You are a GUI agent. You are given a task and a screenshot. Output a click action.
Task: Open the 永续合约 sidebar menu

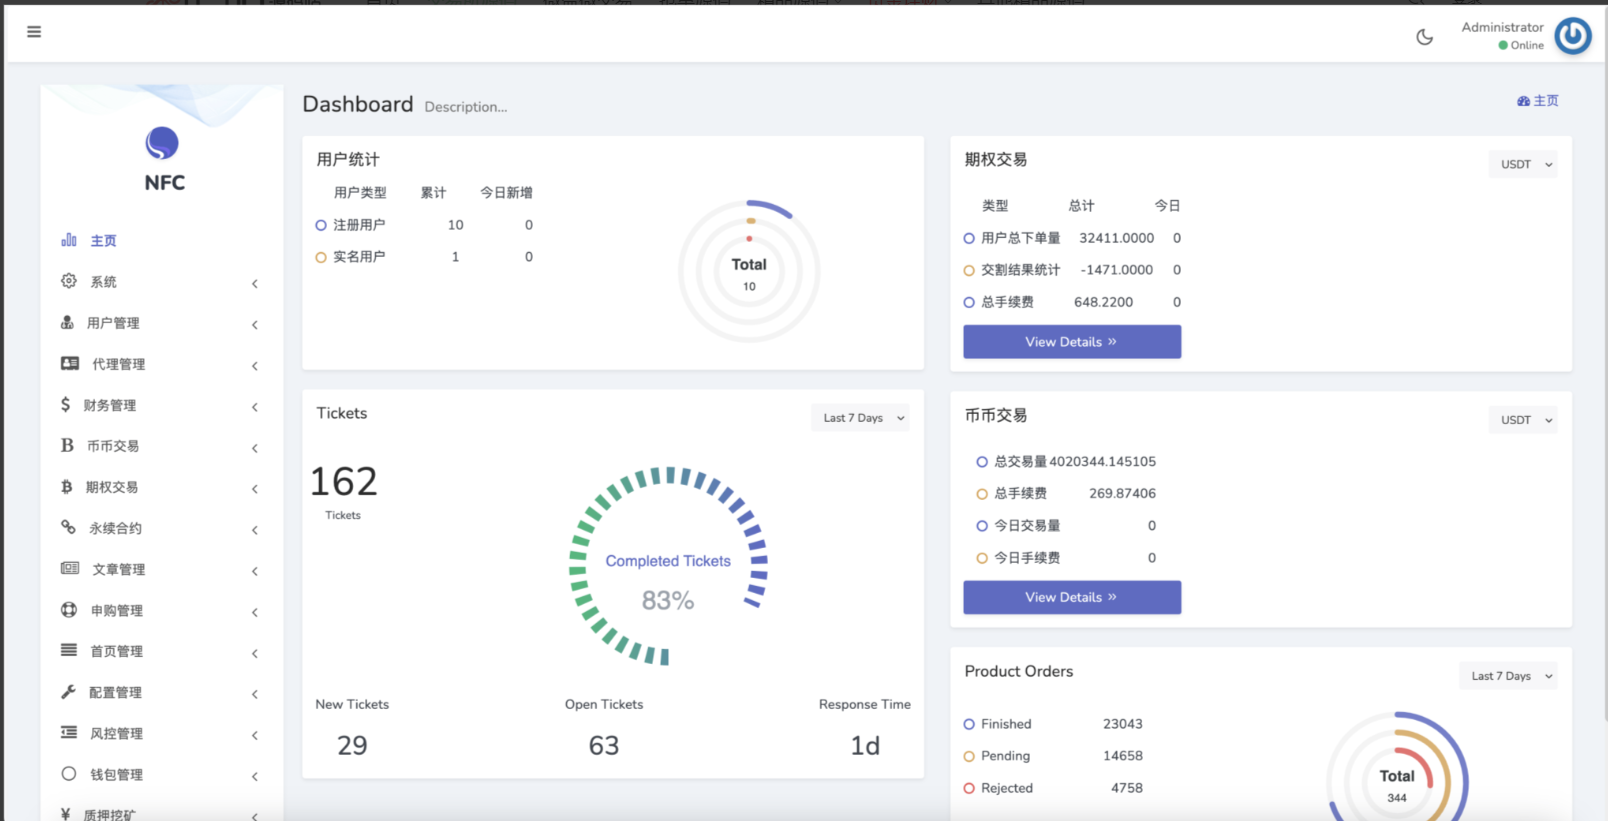pyautogui.click(x=115, y=528)
